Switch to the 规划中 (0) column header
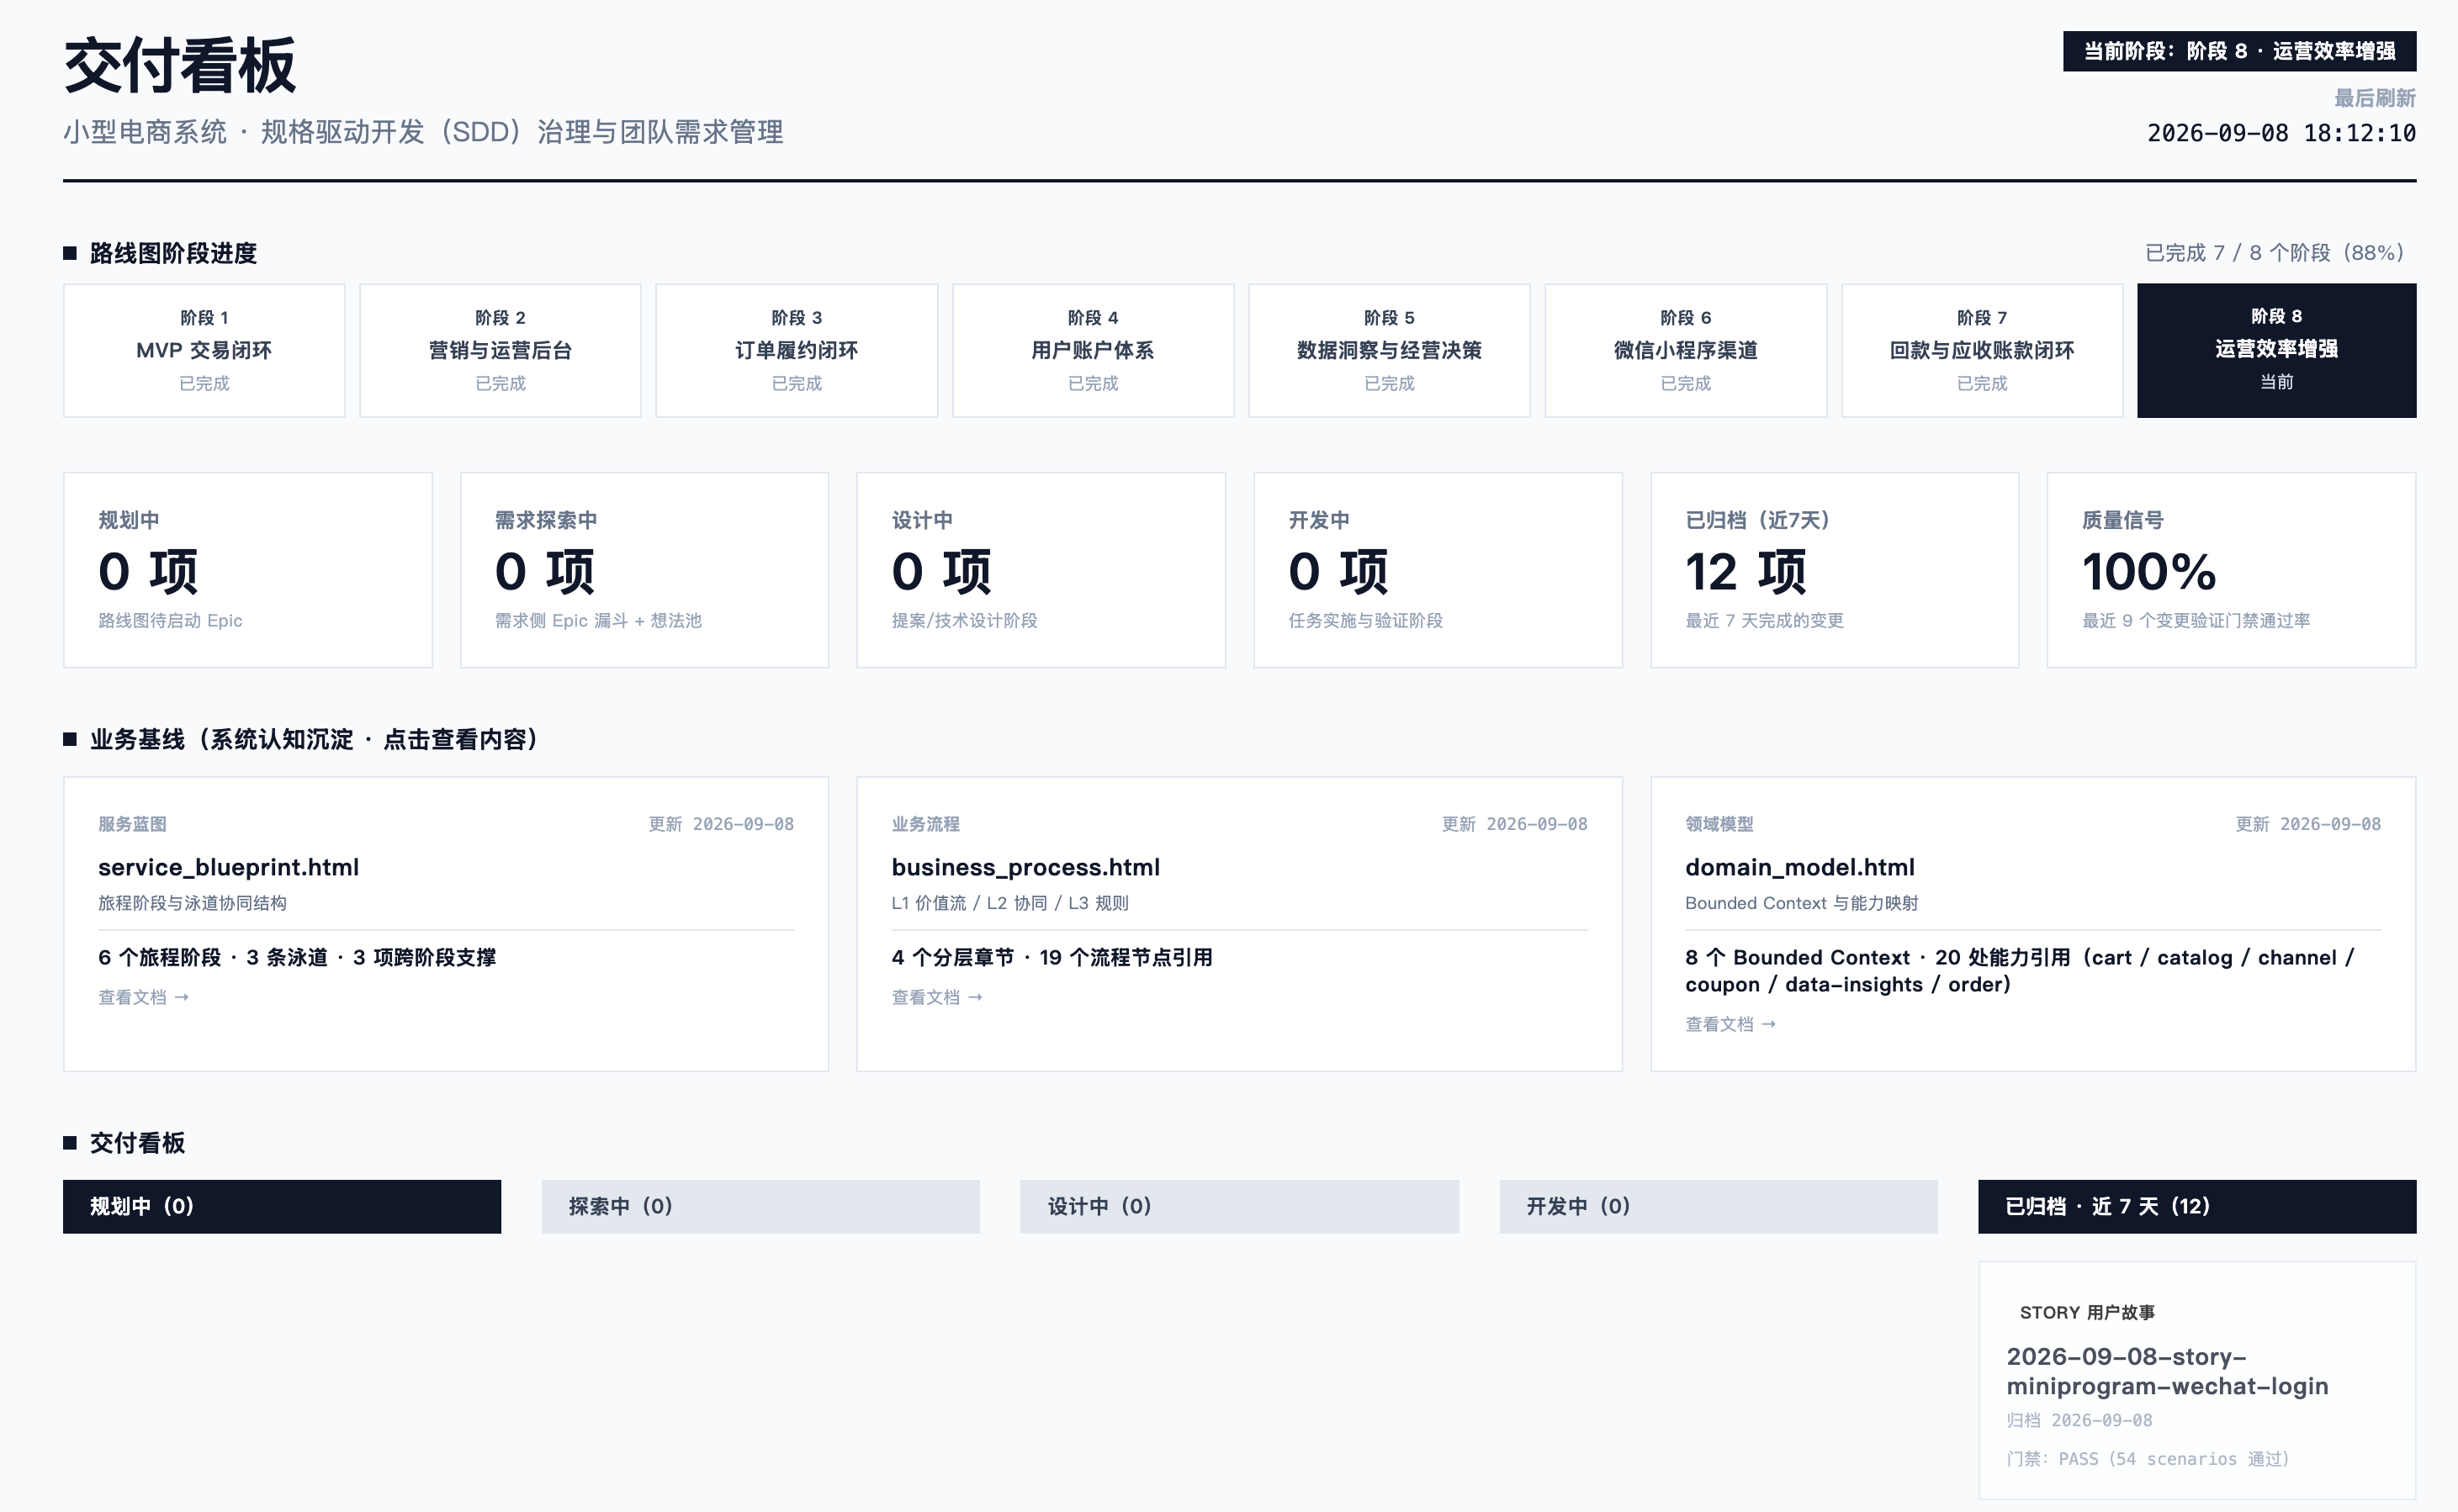 282,1206
